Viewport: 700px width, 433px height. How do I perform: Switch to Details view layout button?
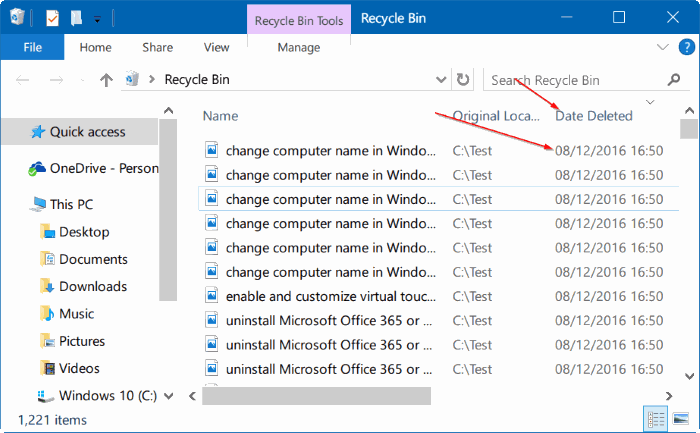pyautogui.click(x=655, y=419)
